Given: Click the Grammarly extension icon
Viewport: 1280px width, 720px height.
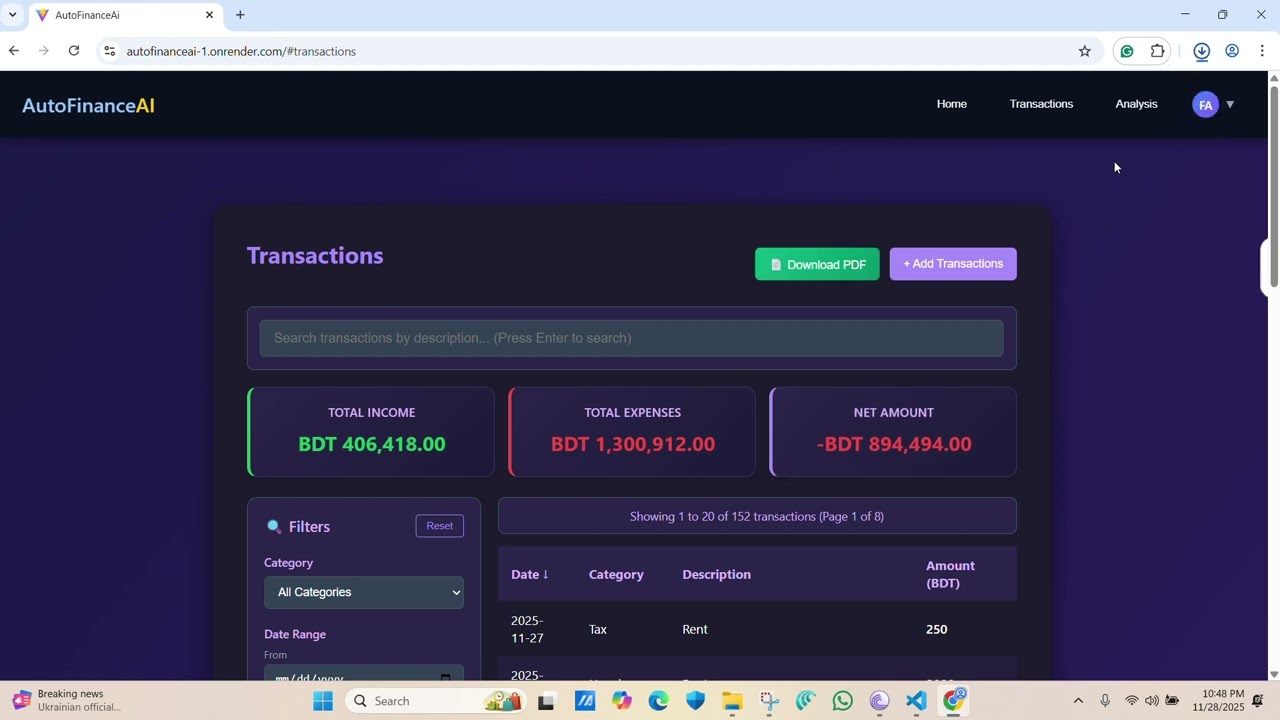Looking at the screenshot, I should tap(1127, 51).
